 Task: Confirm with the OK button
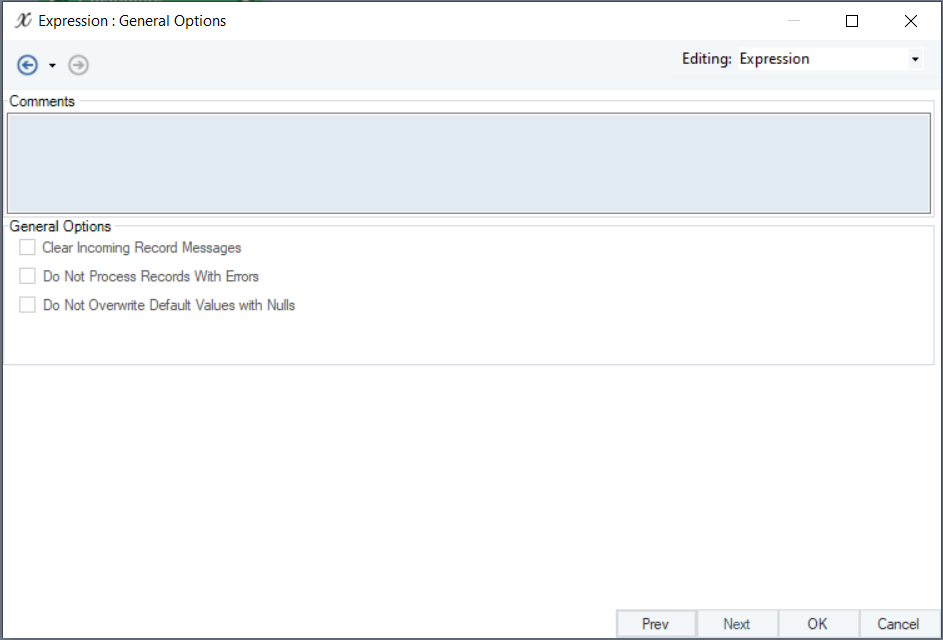pos(818,624)
